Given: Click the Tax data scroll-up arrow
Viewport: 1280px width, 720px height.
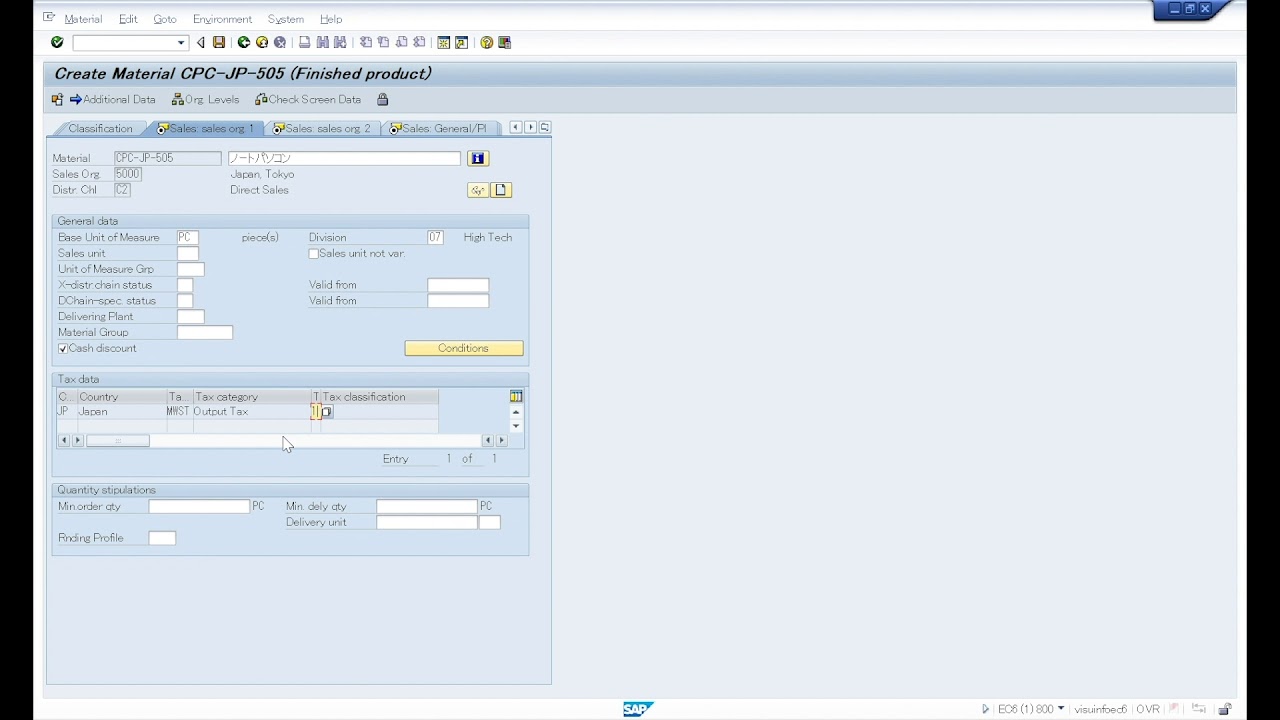Looking at the screenshot, I should 515,410.
